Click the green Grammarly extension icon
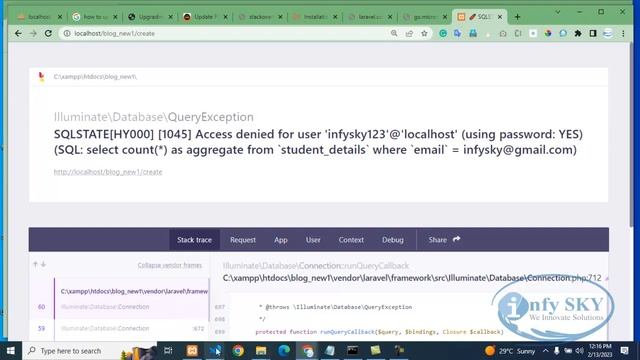 click(443, 33)
